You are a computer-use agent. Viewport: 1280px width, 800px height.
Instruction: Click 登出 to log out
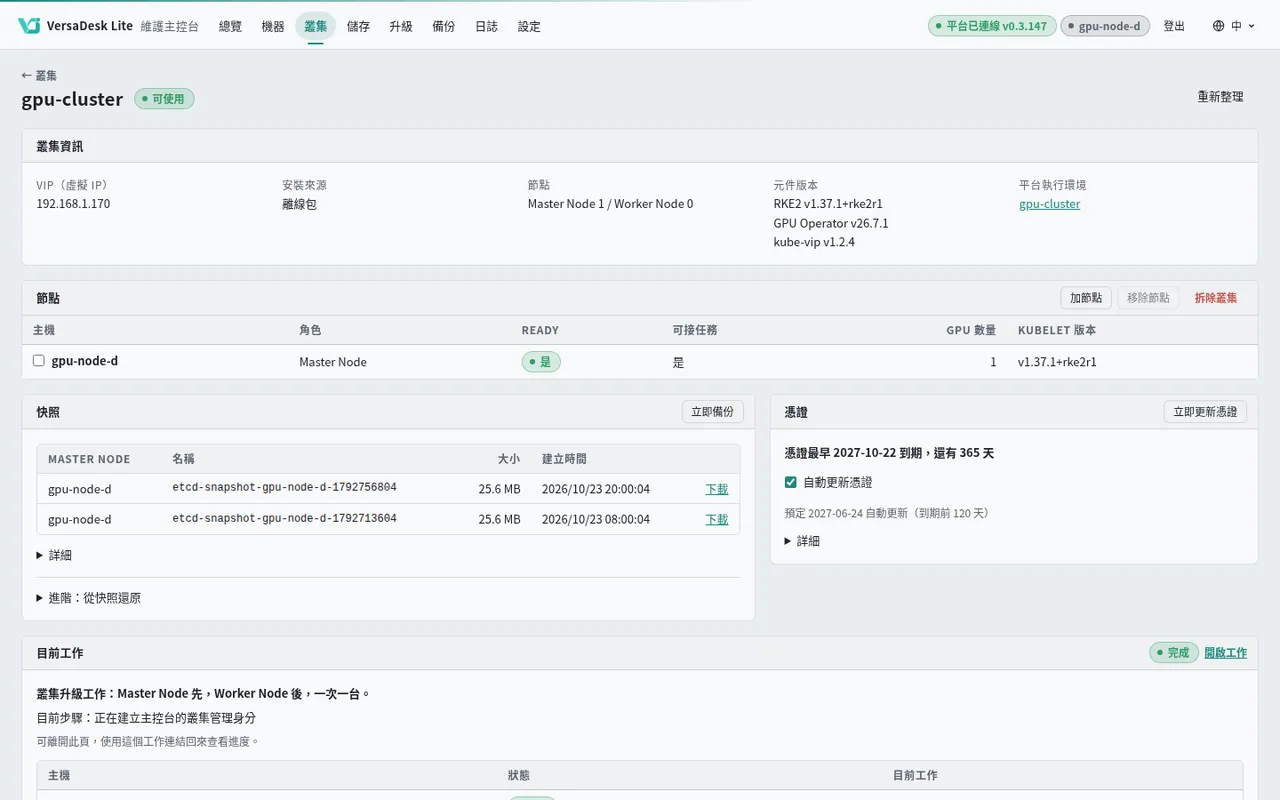(1174, 26)
